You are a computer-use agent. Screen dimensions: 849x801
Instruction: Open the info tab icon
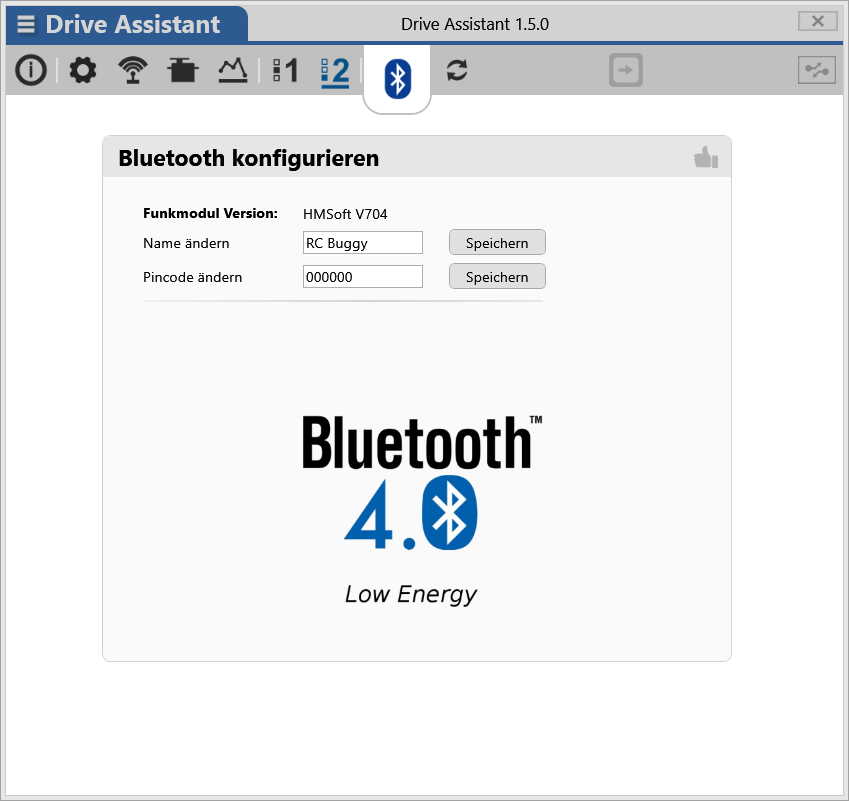click(31, 70)
